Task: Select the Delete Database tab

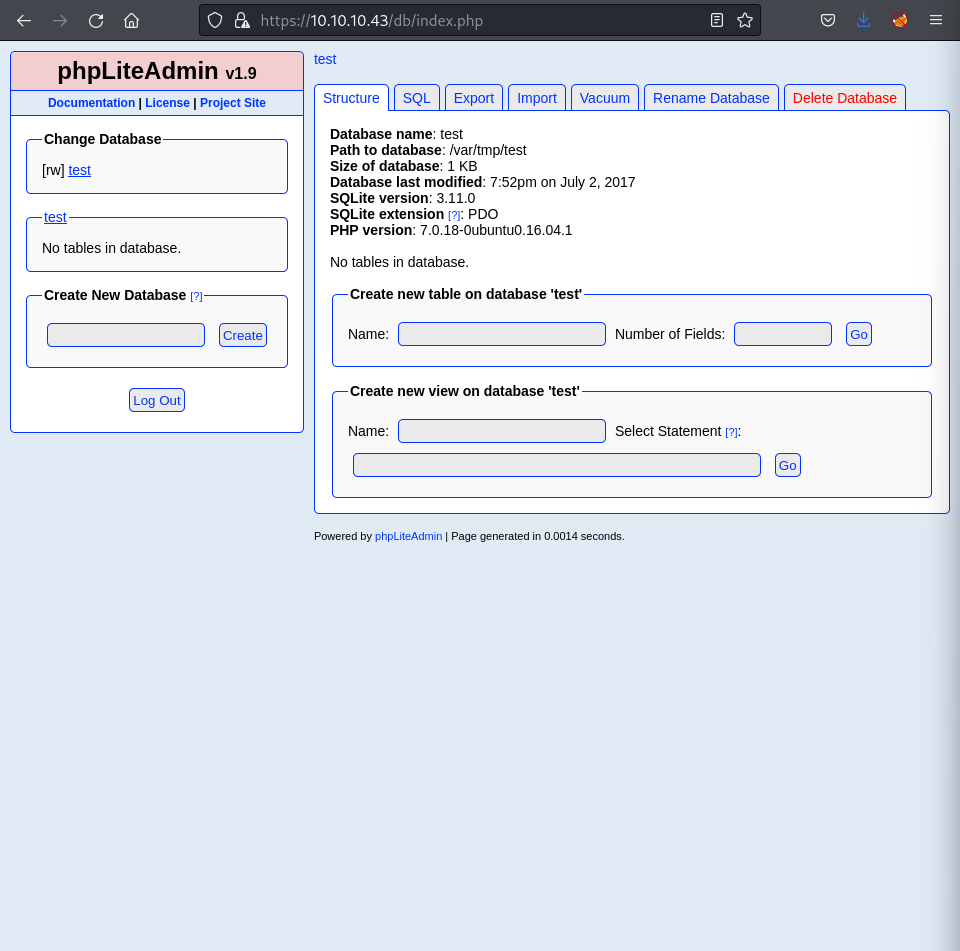Action: coord(844,98)
